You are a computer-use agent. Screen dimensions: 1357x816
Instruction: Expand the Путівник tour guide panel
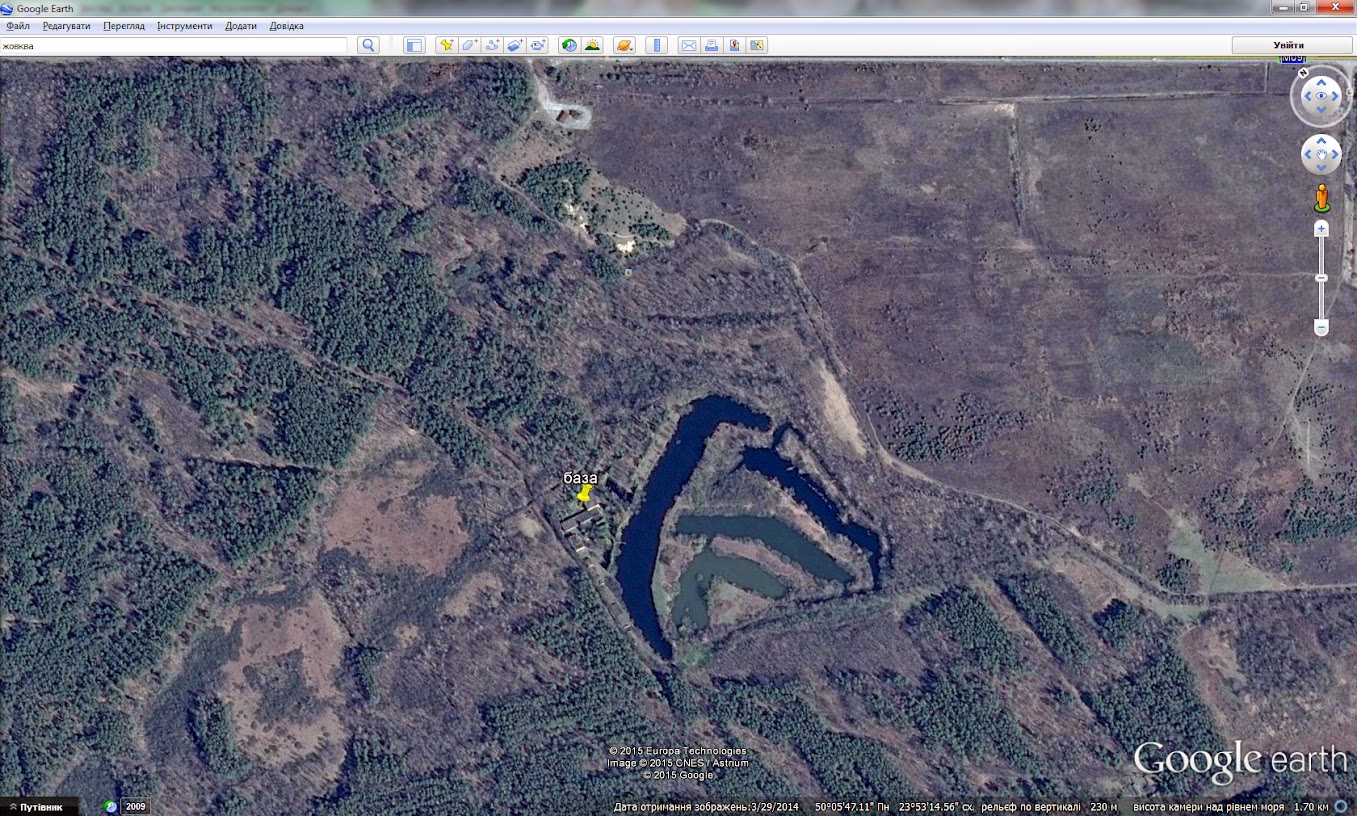pyautogui.click(x=40, y=807)
